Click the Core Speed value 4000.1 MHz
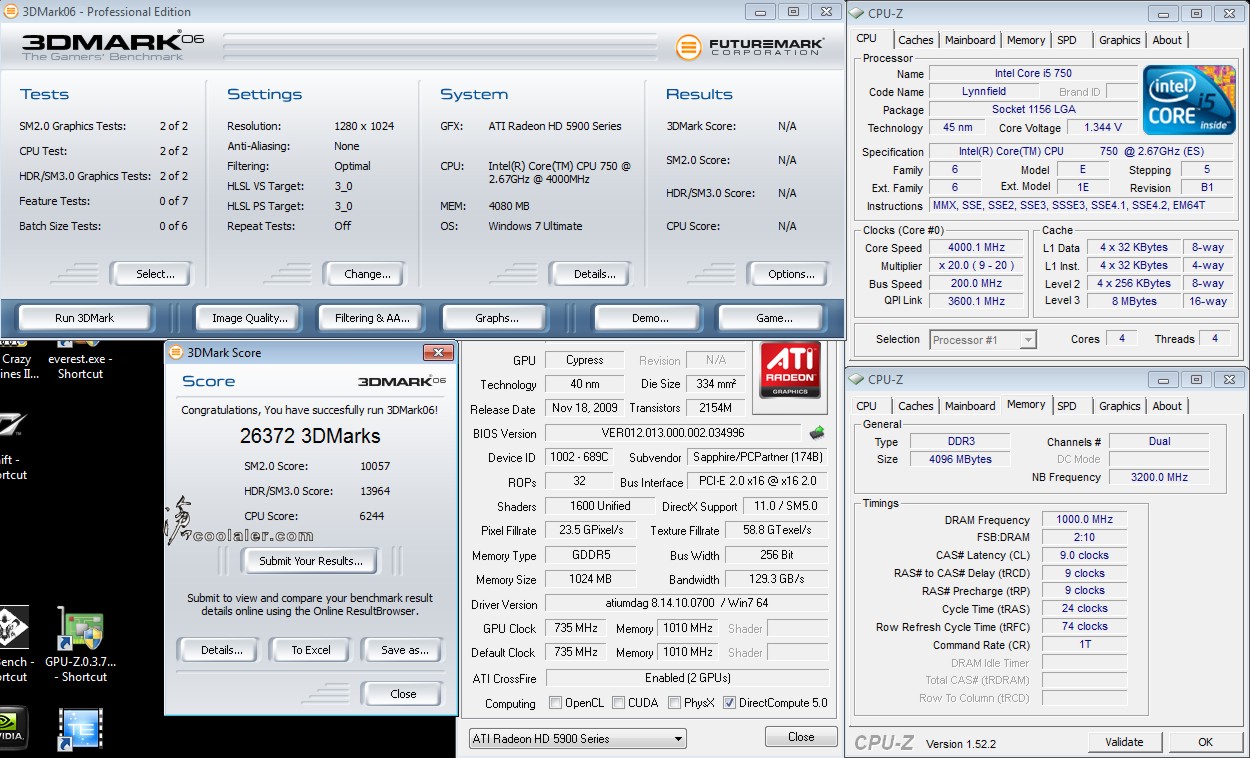The height and width of the screenshot is (758, 1250). (x=976, y=247)
